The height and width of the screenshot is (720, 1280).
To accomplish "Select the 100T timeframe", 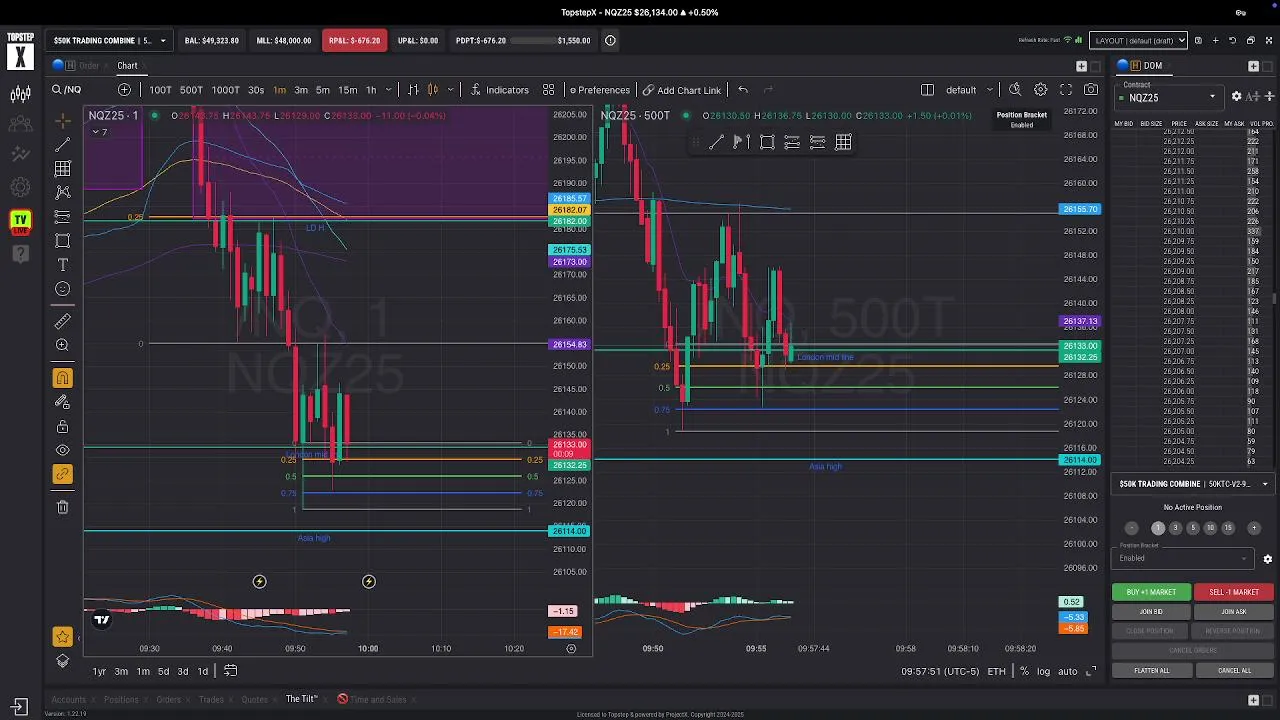I will click(160, 90).
